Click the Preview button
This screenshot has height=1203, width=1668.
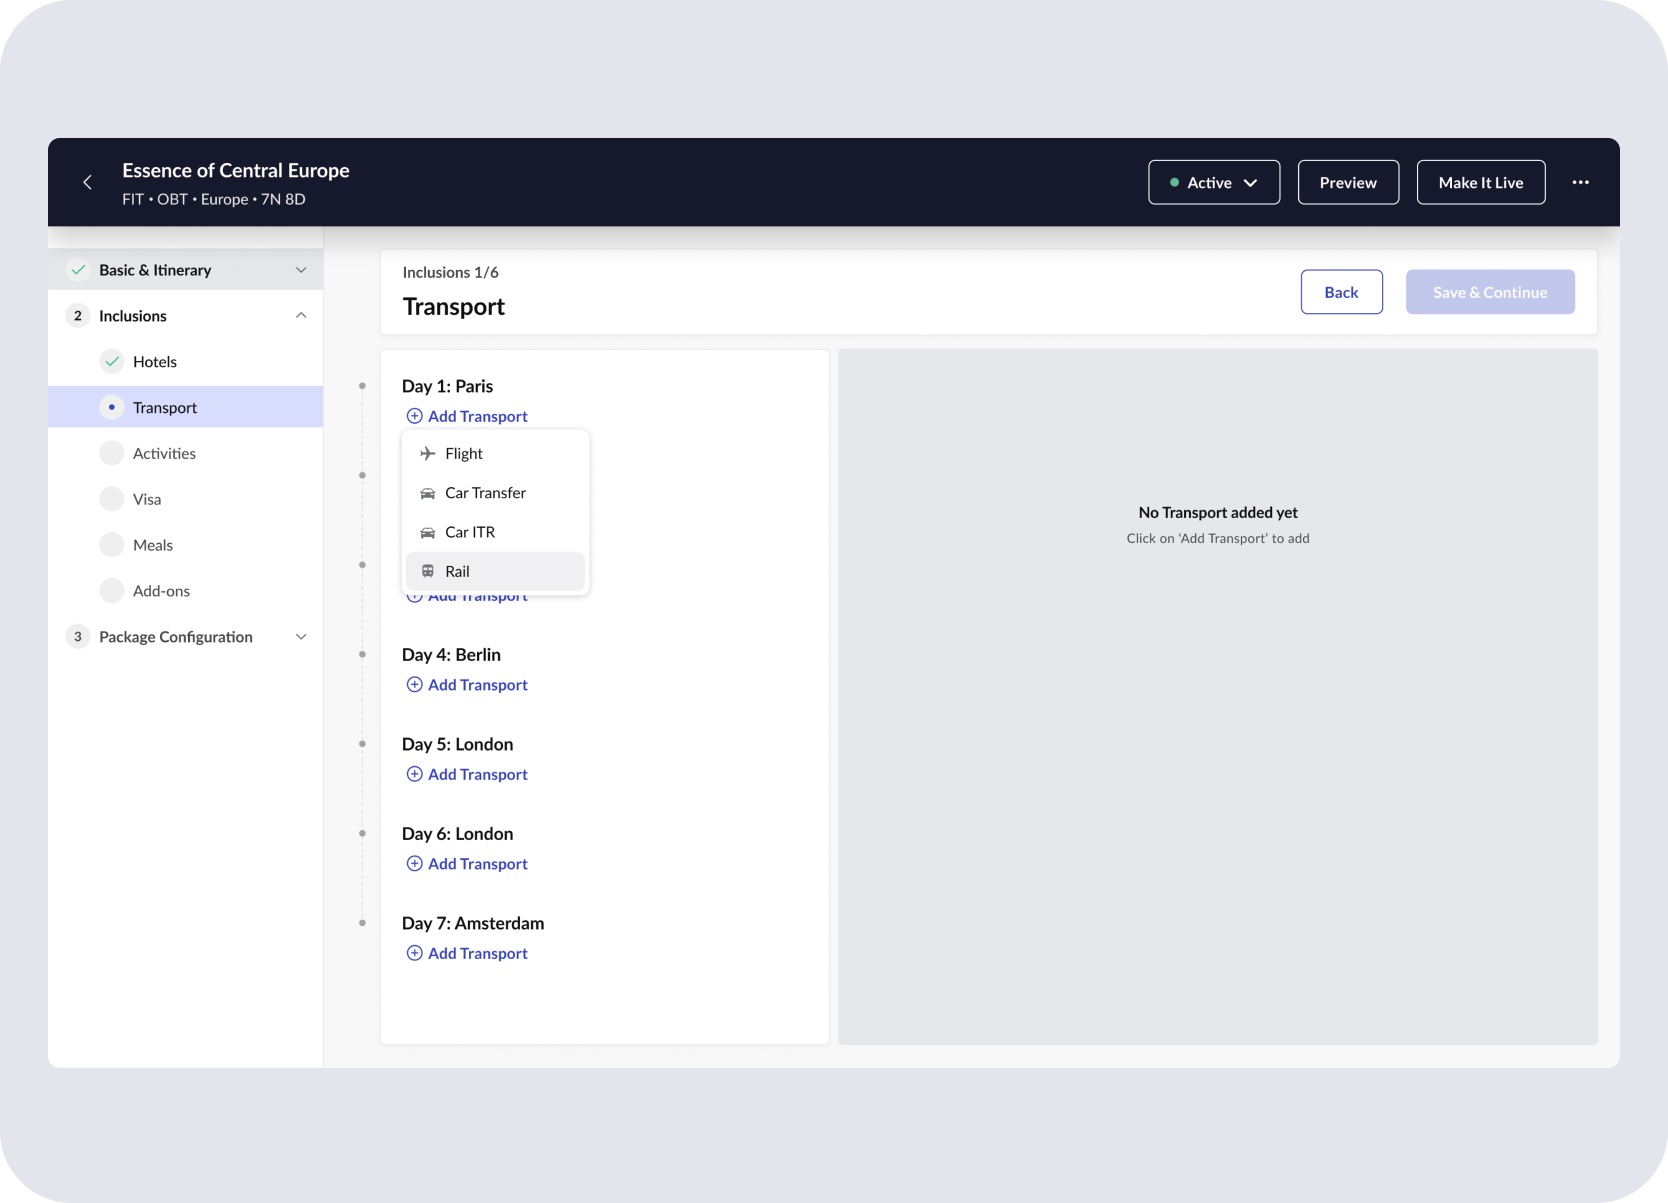click(x=1348, y=182)
